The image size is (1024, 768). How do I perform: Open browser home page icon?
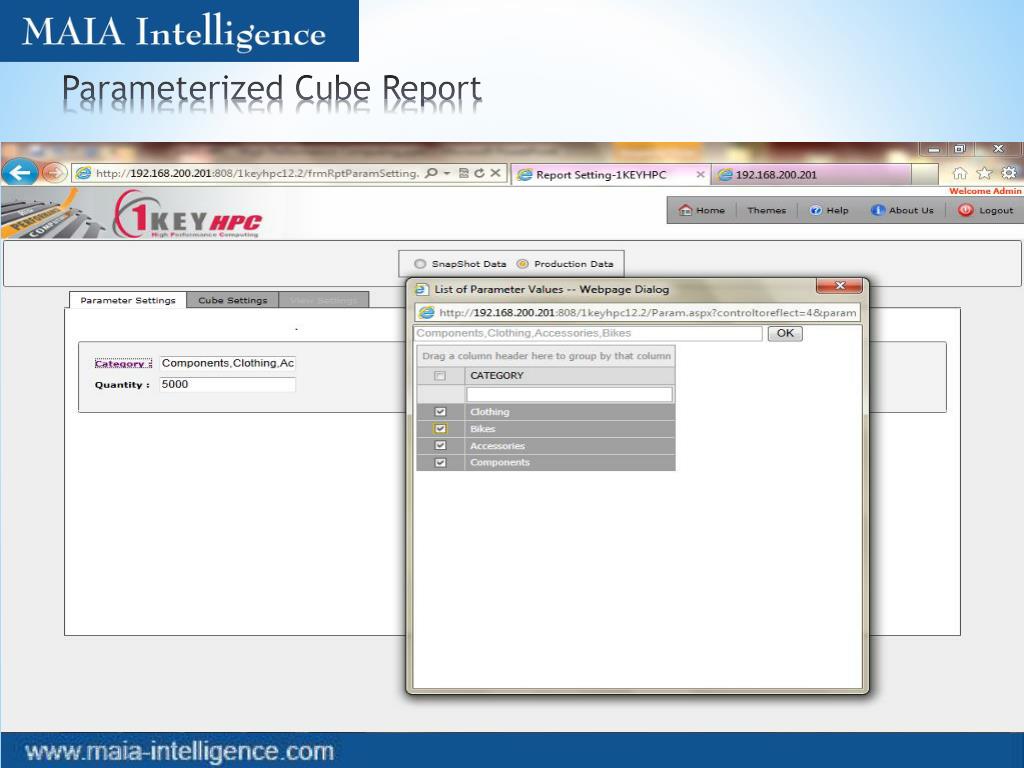959,173
